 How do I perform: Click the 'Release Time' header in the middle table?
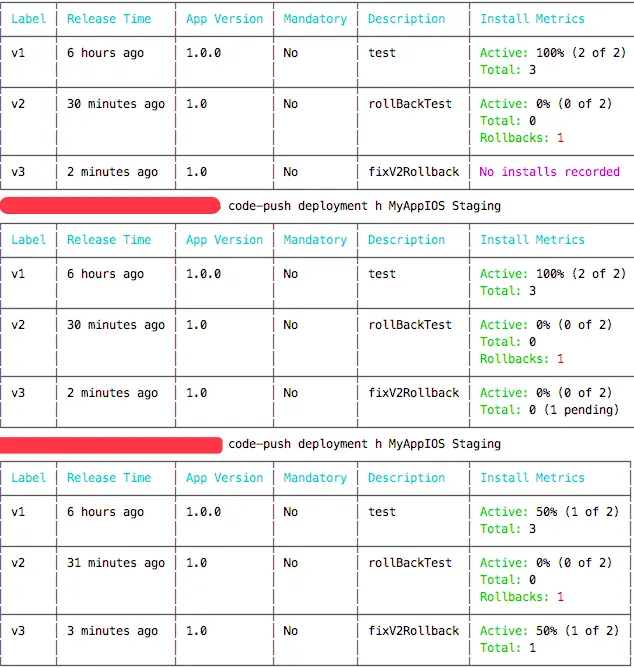[x=109, y=240]
